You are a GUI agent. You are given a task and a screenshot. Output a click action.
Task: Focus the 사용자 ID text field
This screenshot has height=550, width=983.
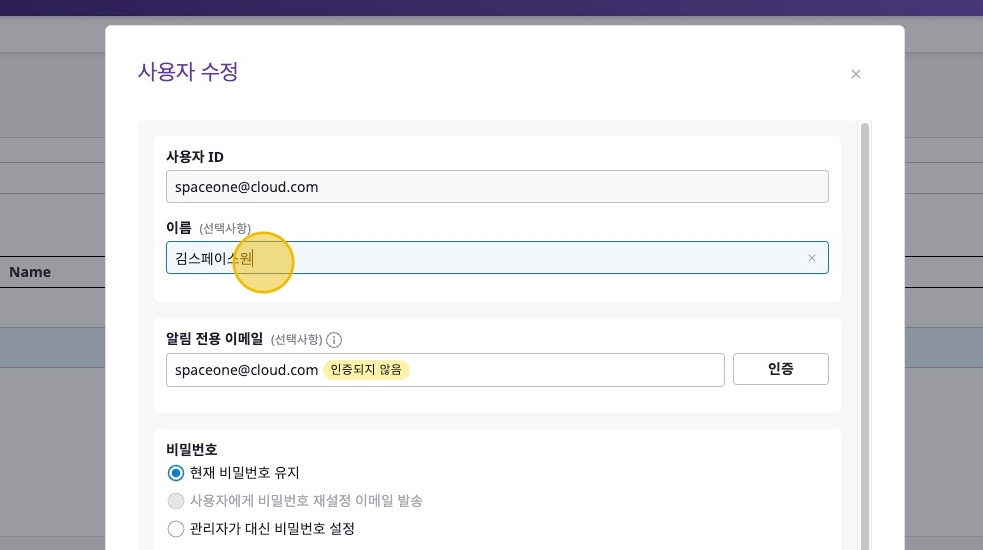click(496, 187)
